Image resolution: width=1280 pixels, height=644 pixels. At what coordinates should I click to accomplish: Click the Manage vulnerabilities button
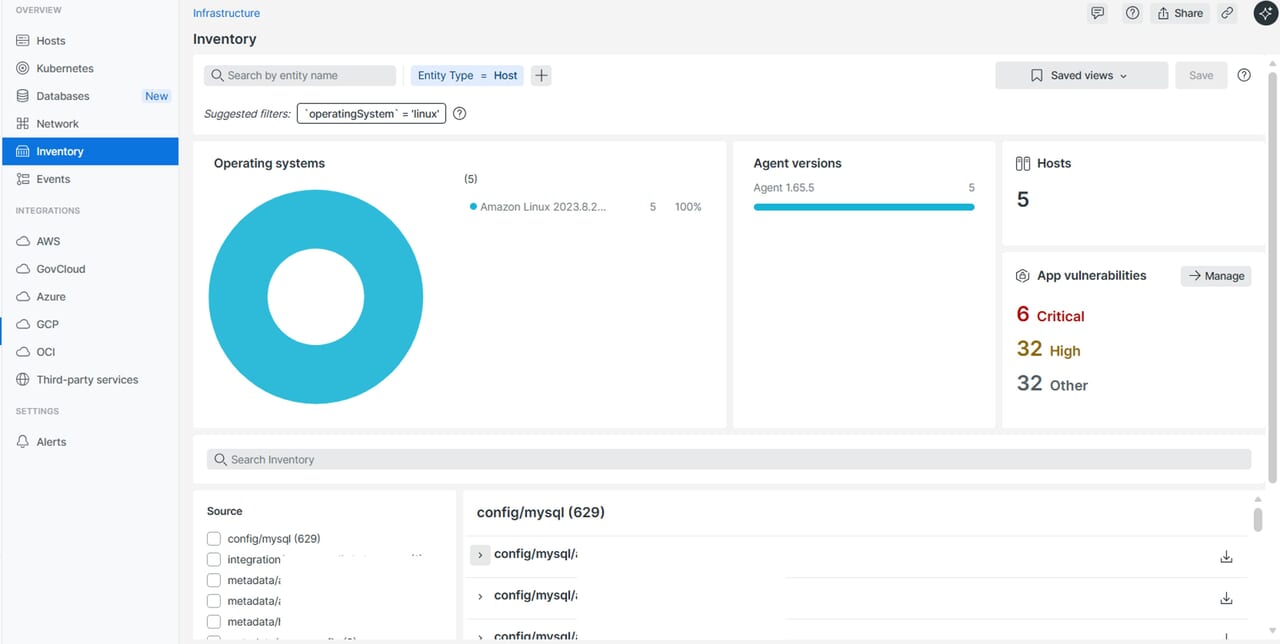click(x=1216, y=276)
